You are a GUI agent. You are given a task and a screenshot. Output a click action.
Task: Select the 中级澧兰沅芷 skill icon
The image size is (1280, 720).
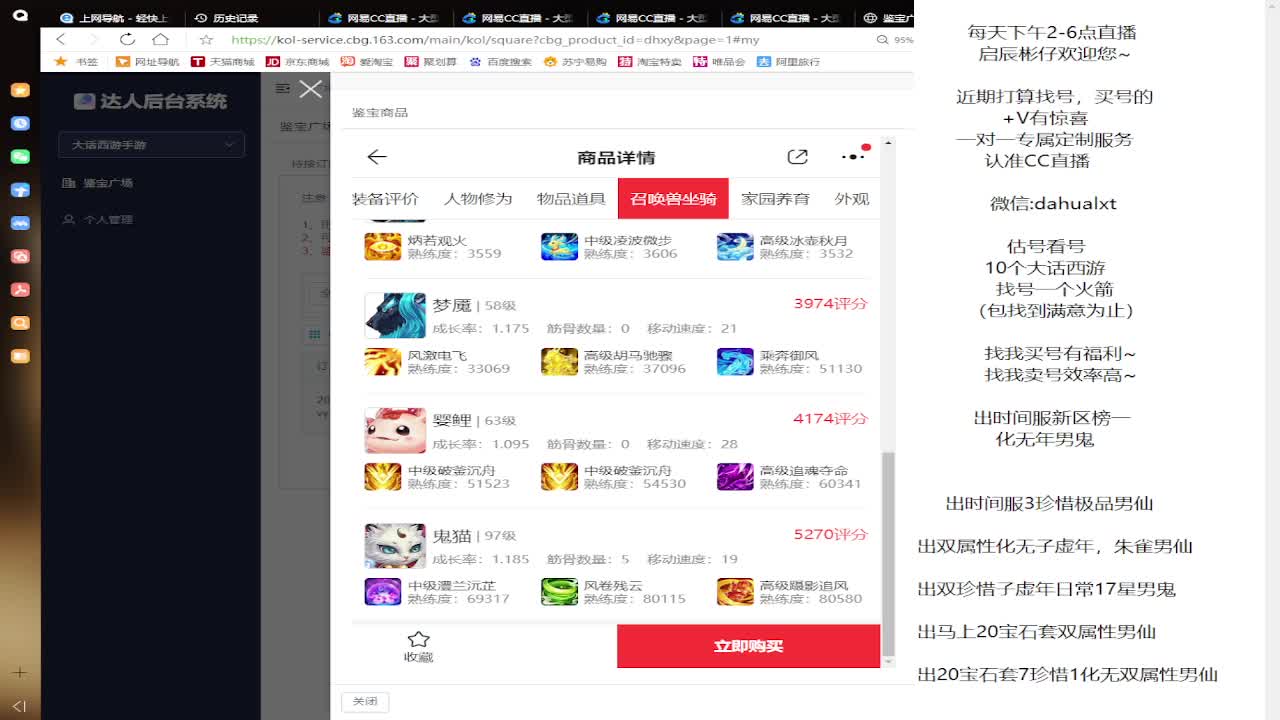[382, 591]
